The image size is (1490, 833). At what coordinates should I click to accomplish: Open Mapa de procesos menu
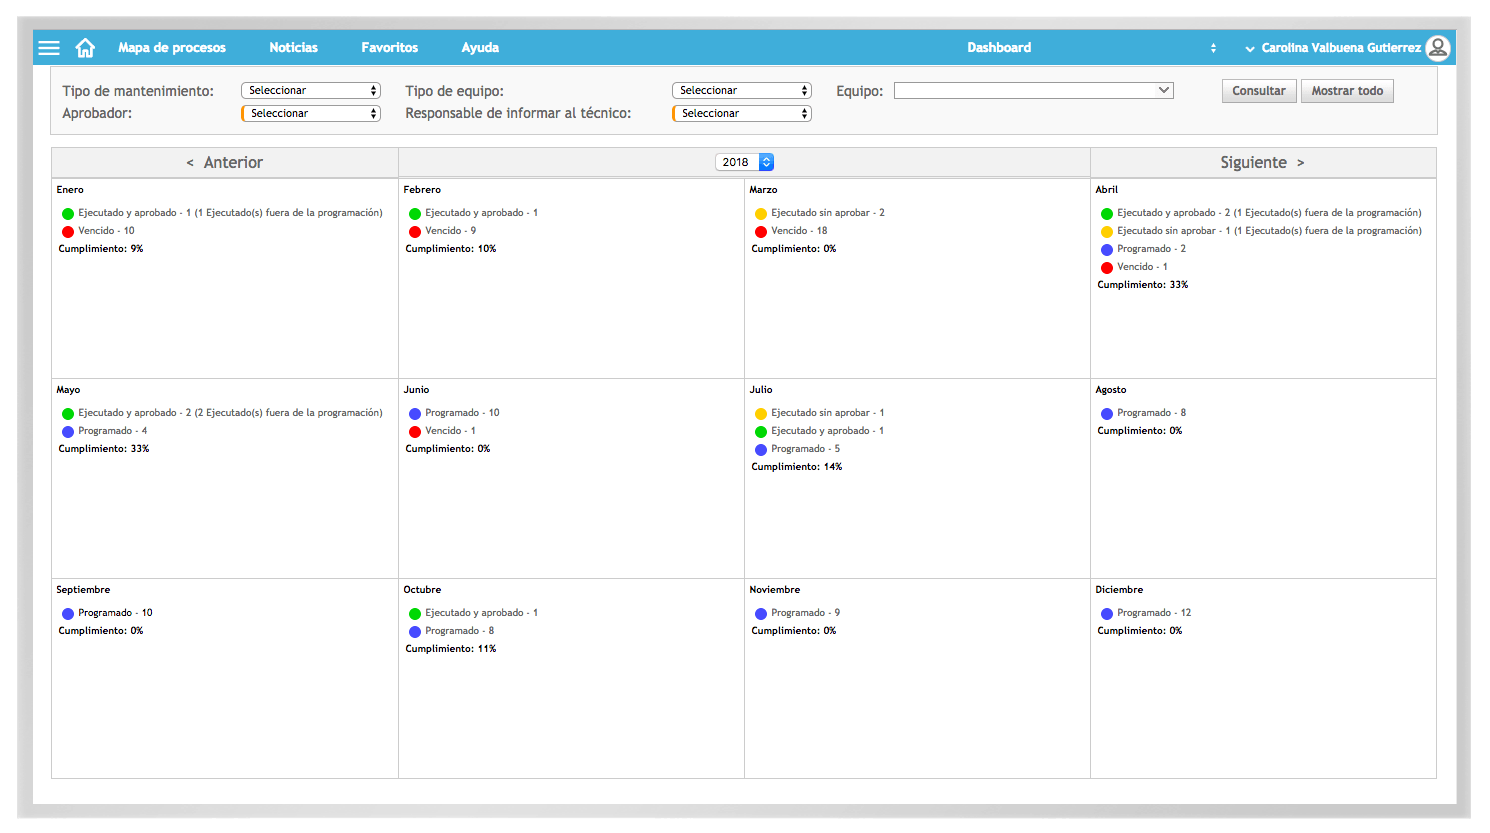pos(172,47)
